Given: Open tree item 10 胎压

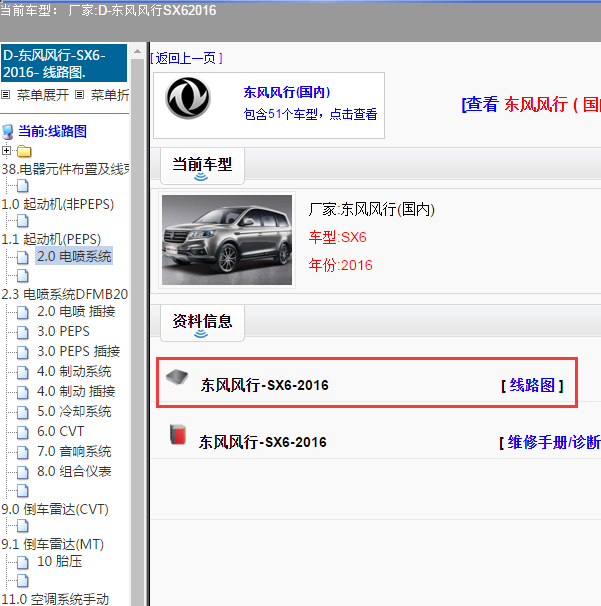Looking at the screenshot, I should (60, 562).
